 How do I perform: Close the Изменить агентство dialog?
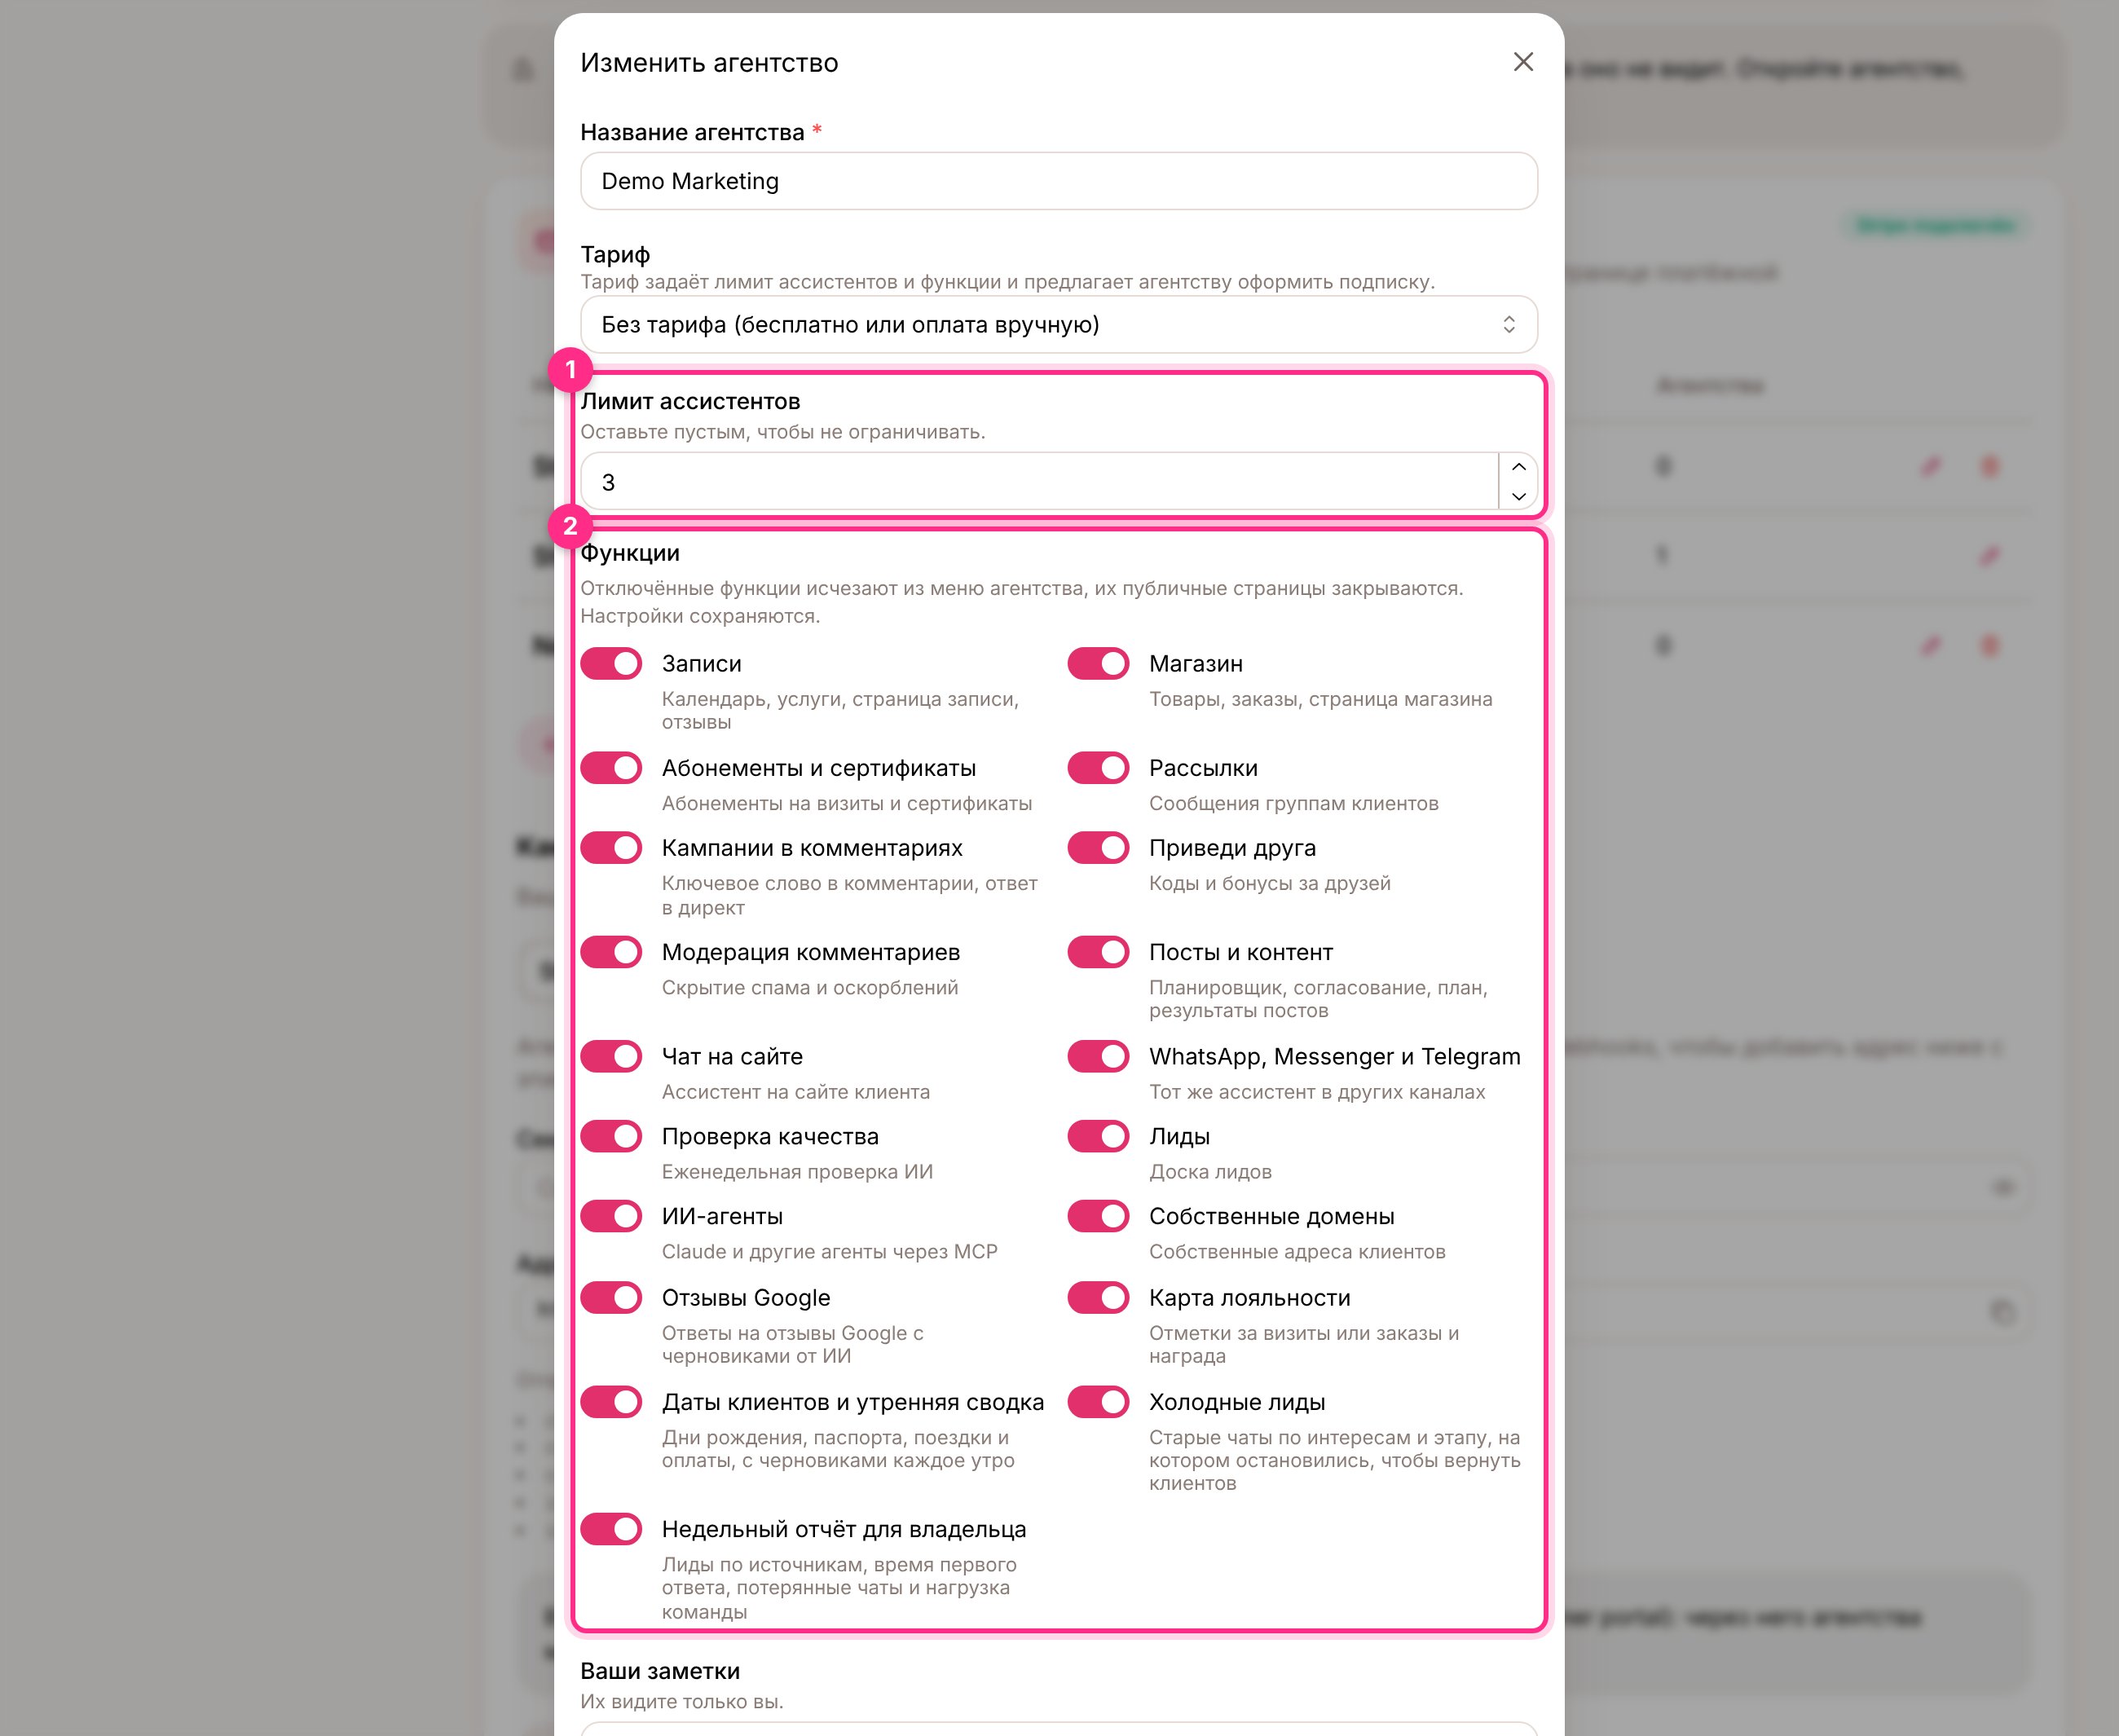pos(1522,62)
